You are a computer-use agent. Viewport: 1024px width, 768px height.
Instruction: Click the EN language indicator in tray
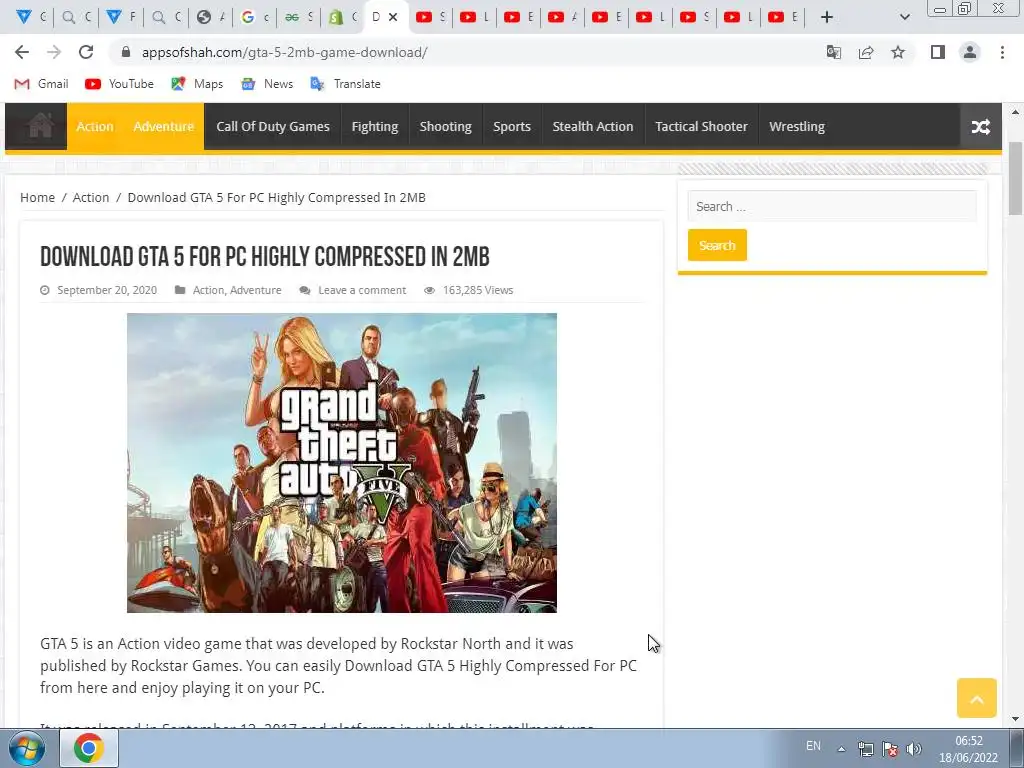(x=813, y=746)
